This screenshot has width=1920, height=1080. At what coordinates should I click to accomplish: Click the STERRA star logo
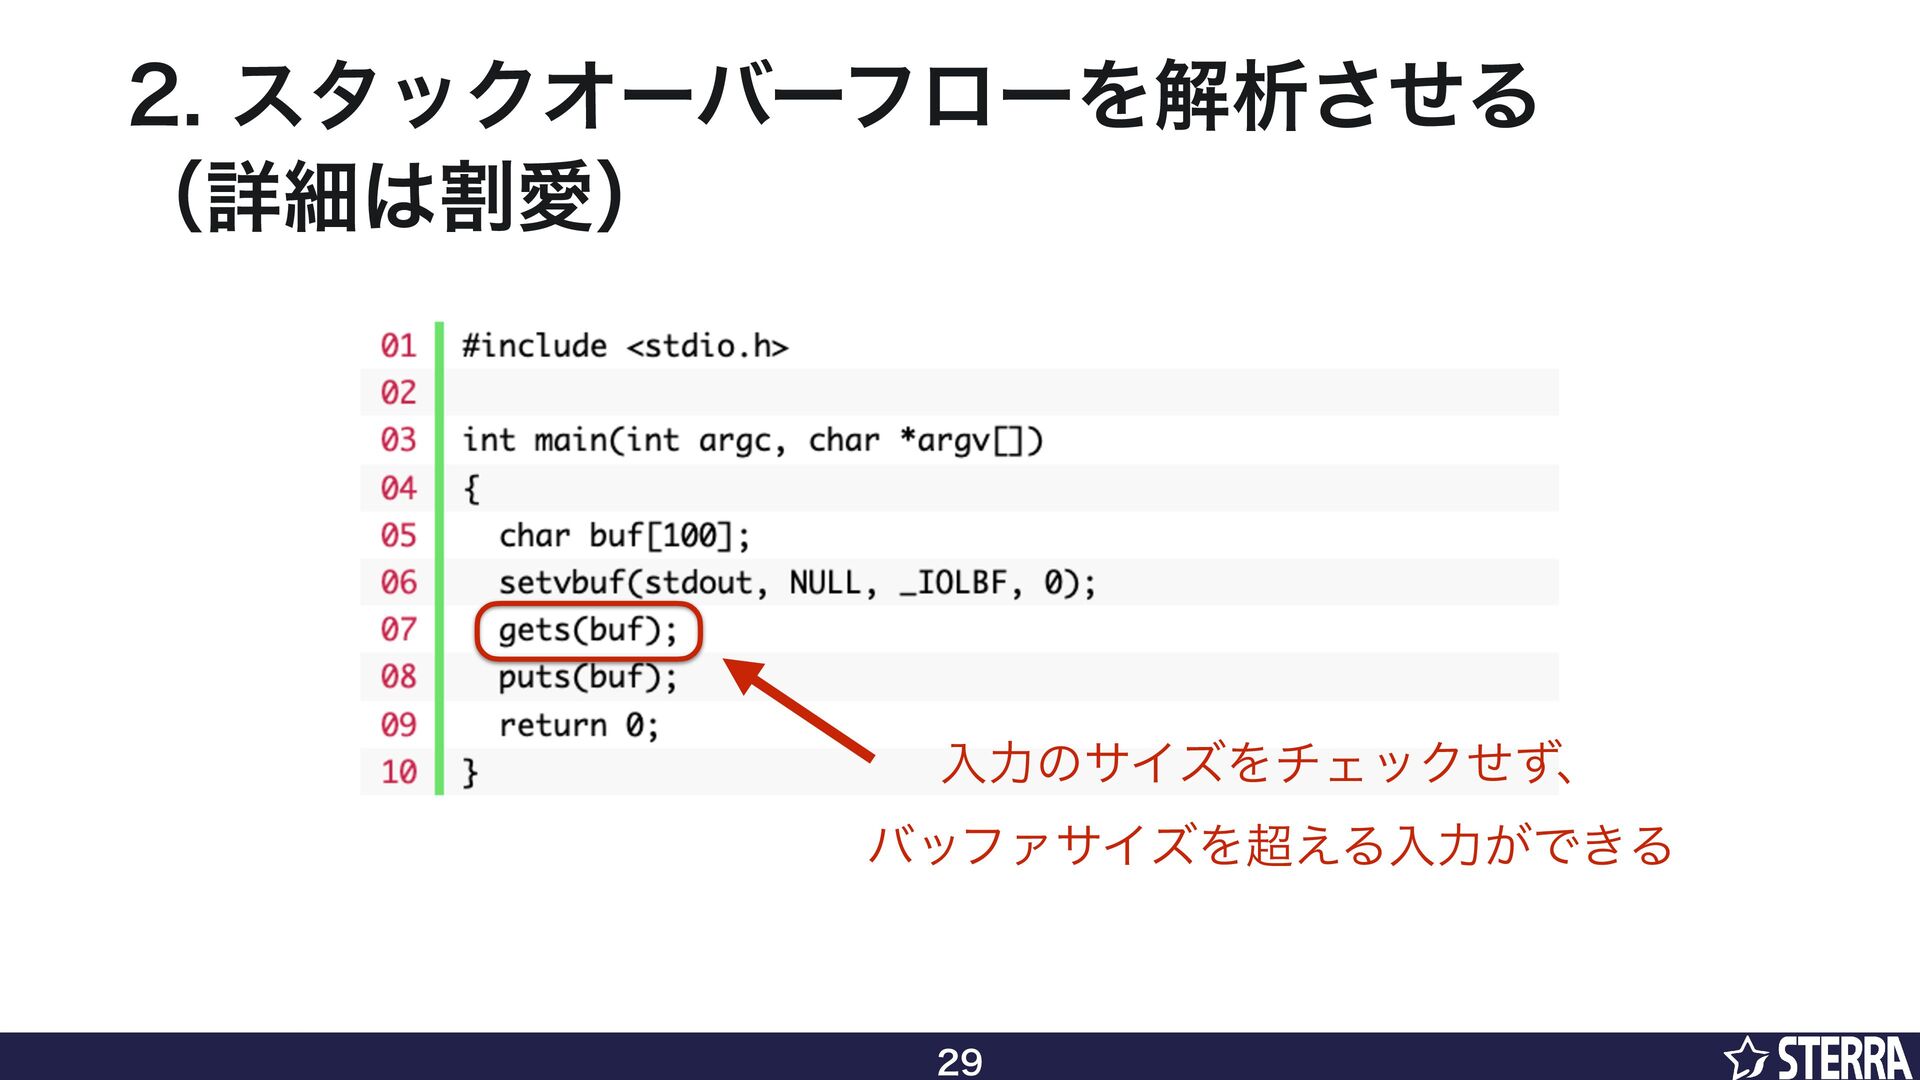pyautogui.click(x=1816, y=1057)
